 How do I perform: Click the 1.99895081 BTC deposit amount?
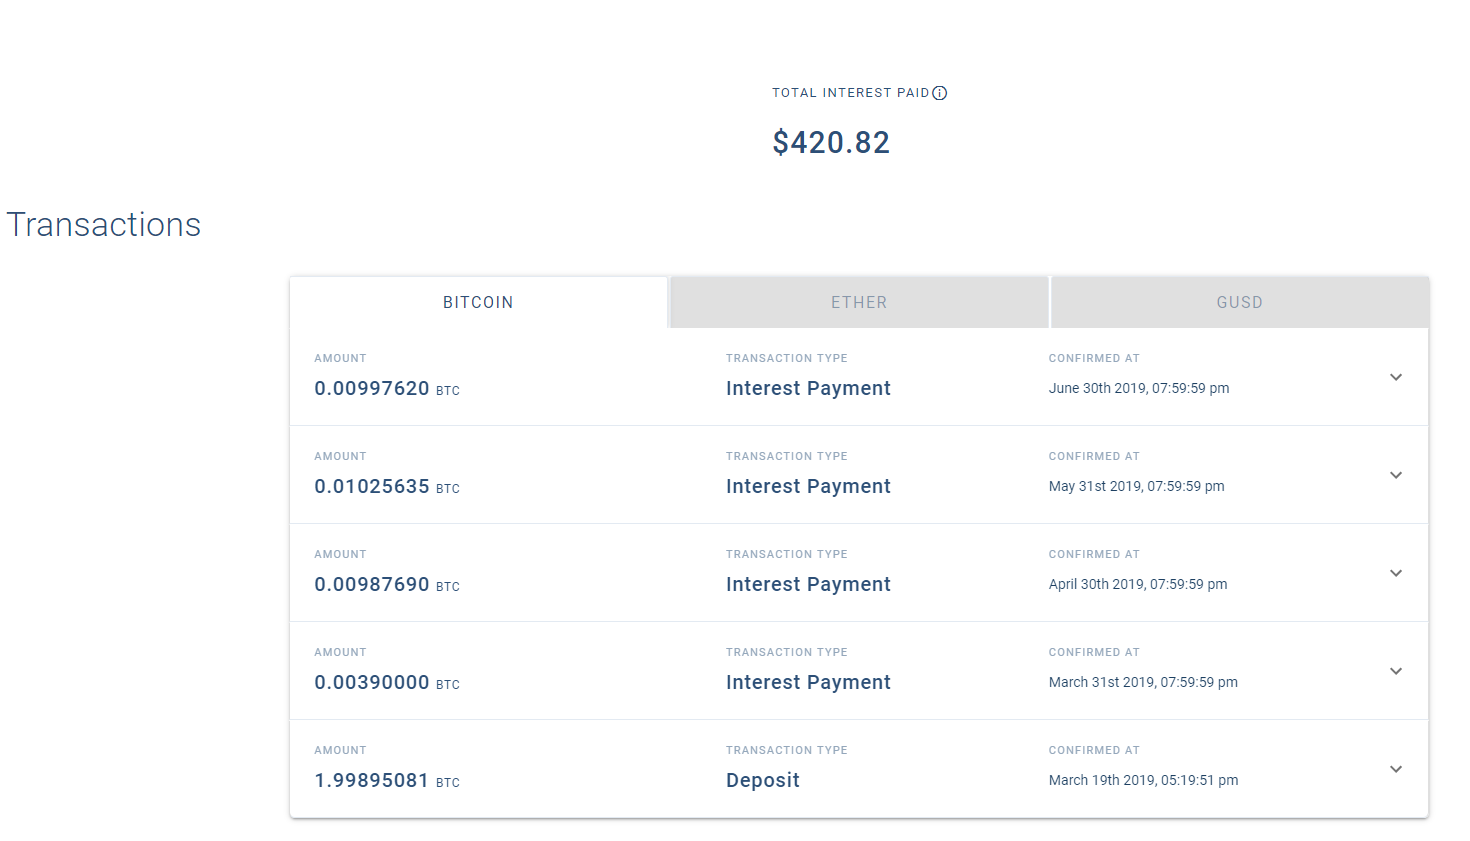387,780
